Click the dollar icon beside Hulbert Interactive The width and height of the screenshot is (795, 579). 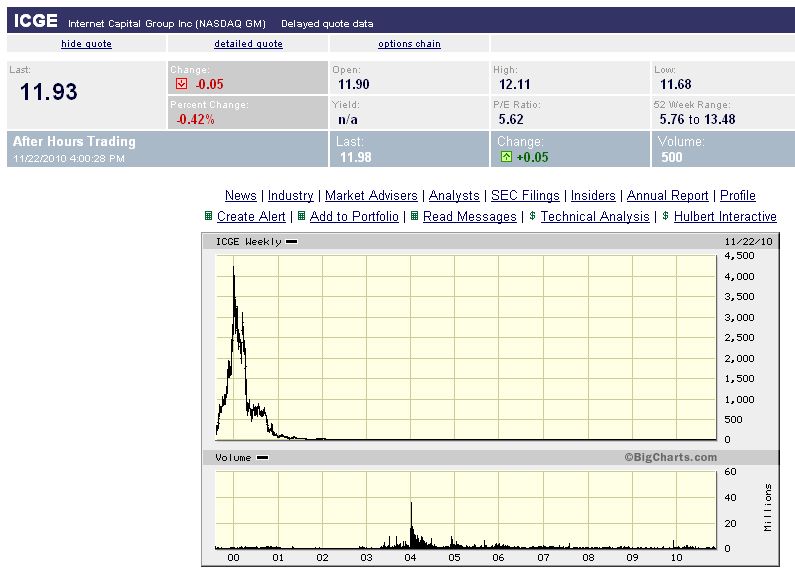coord(665,215)
